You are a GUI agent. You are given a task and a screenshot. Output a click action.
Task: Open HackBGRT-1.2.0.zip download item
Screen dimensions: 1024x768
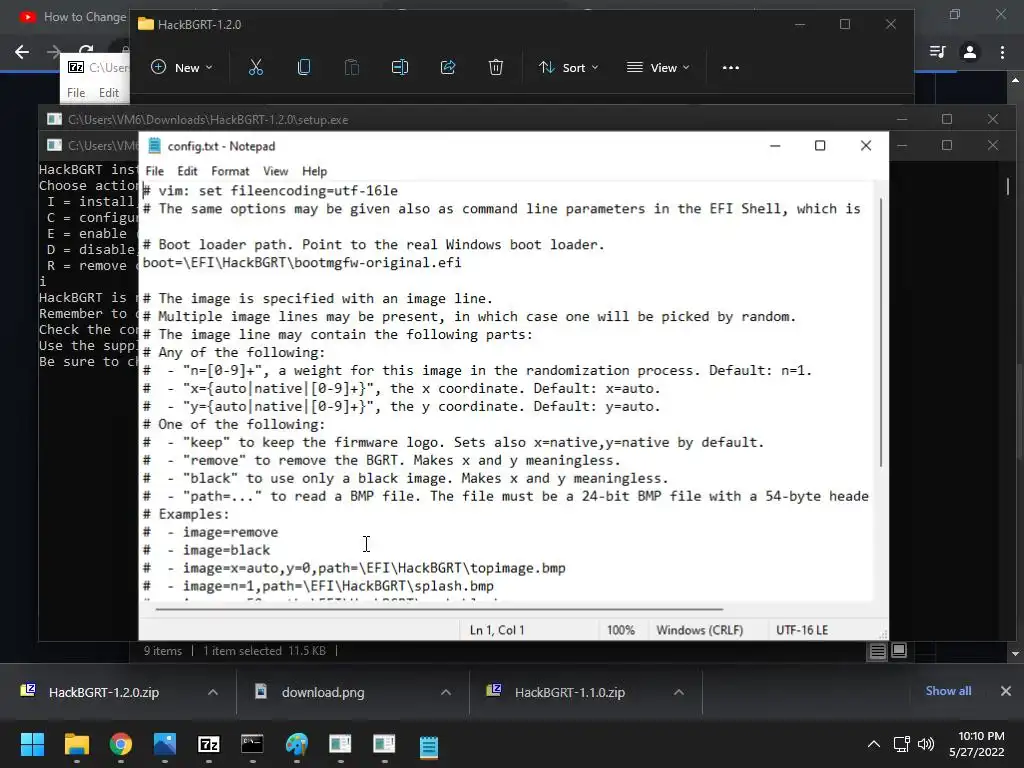click(103, 692)
